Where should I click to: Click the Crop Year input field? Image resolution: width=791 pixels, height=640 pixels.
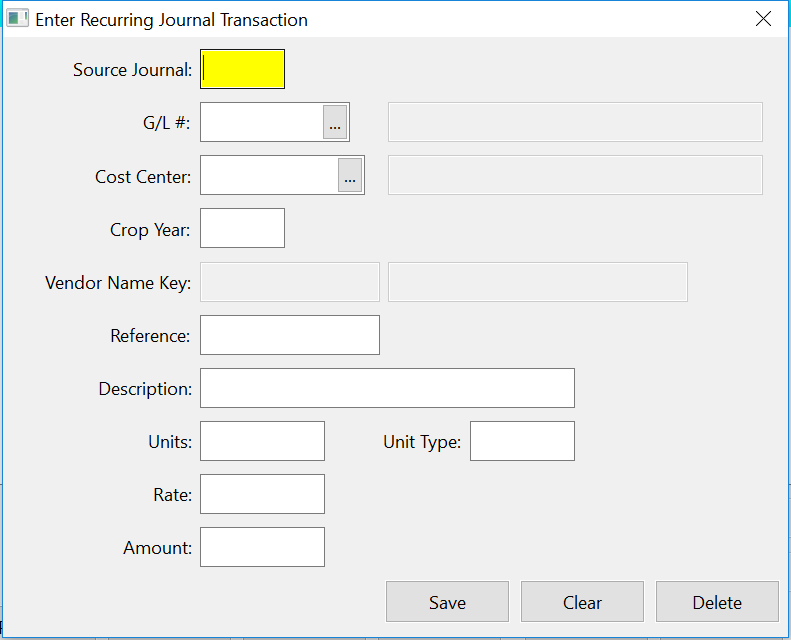[243, 229]
